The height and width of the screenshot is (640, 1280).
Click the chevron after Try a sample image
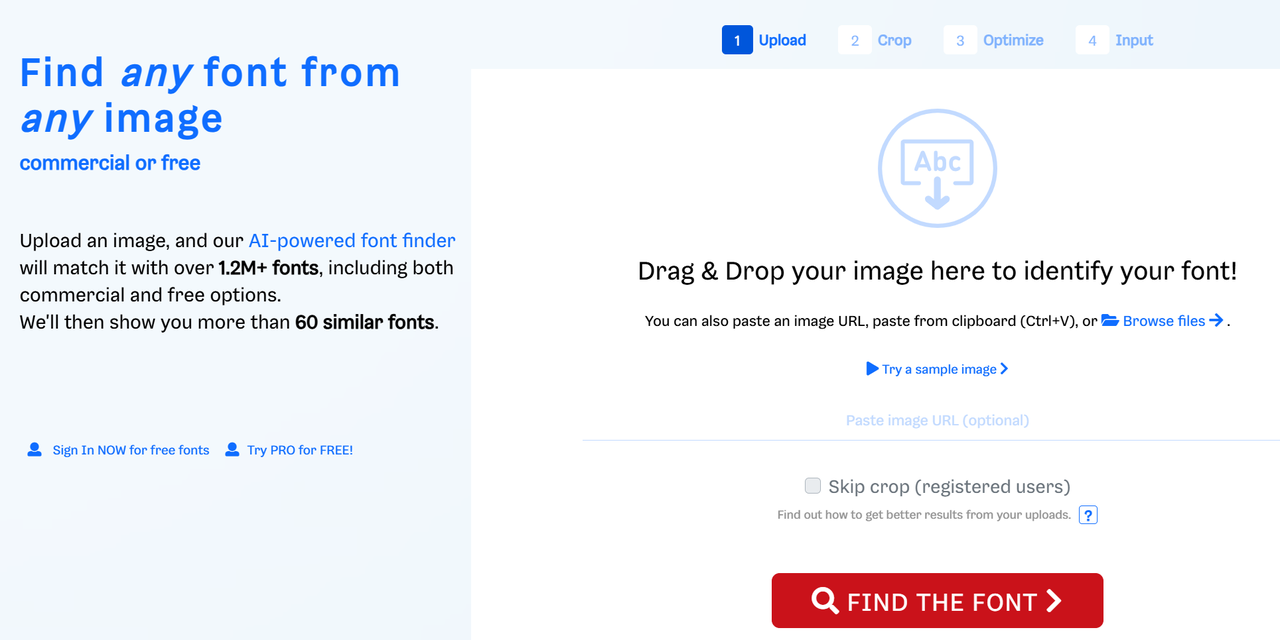(1004, 369)
